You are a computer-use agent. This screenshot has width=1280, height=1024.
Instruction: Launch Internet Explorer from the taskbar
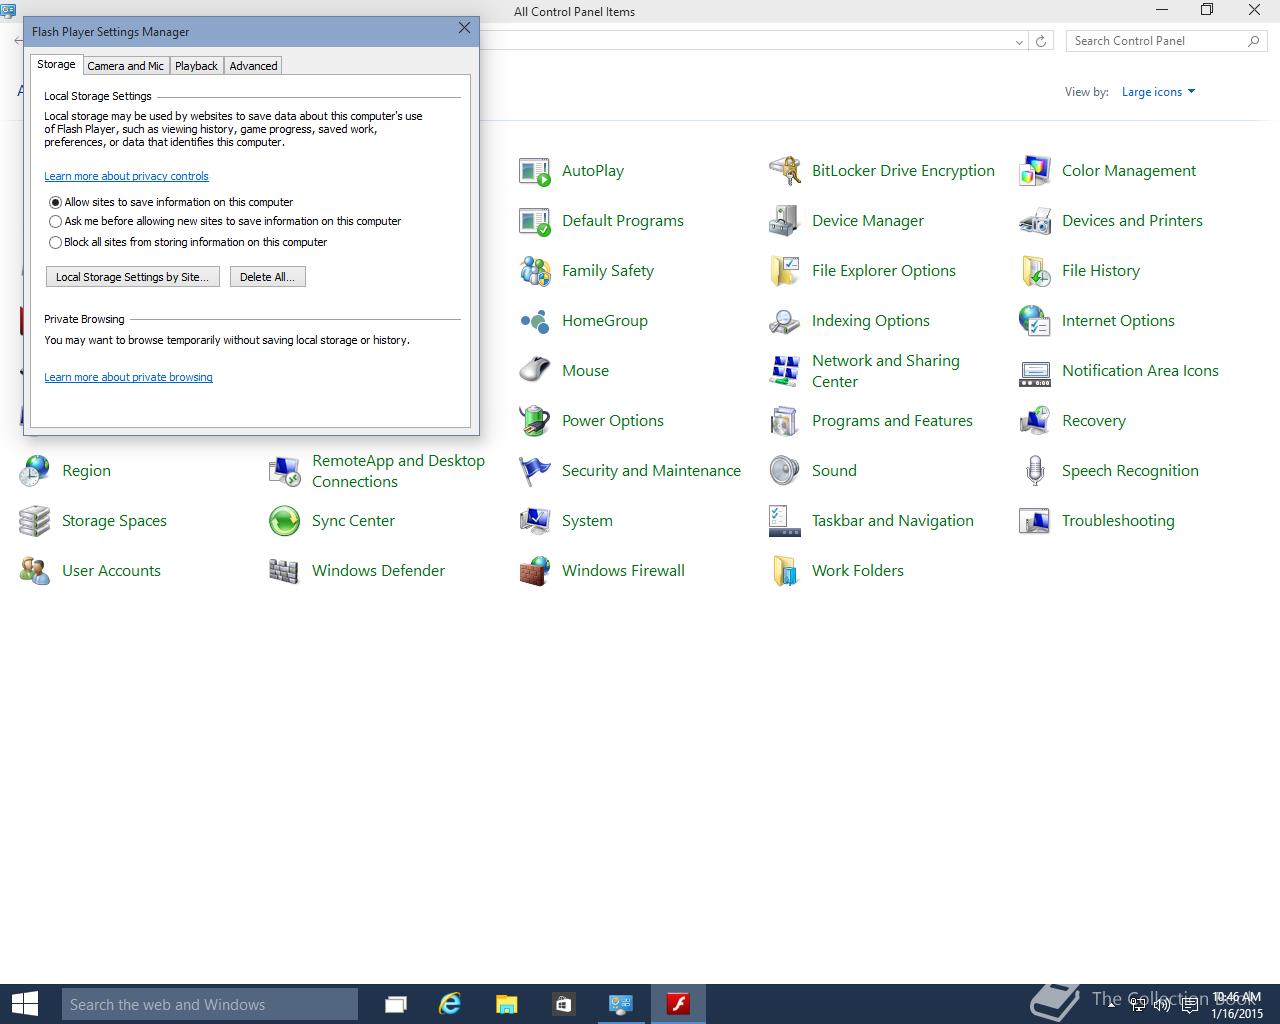[x=450, y=1004]
